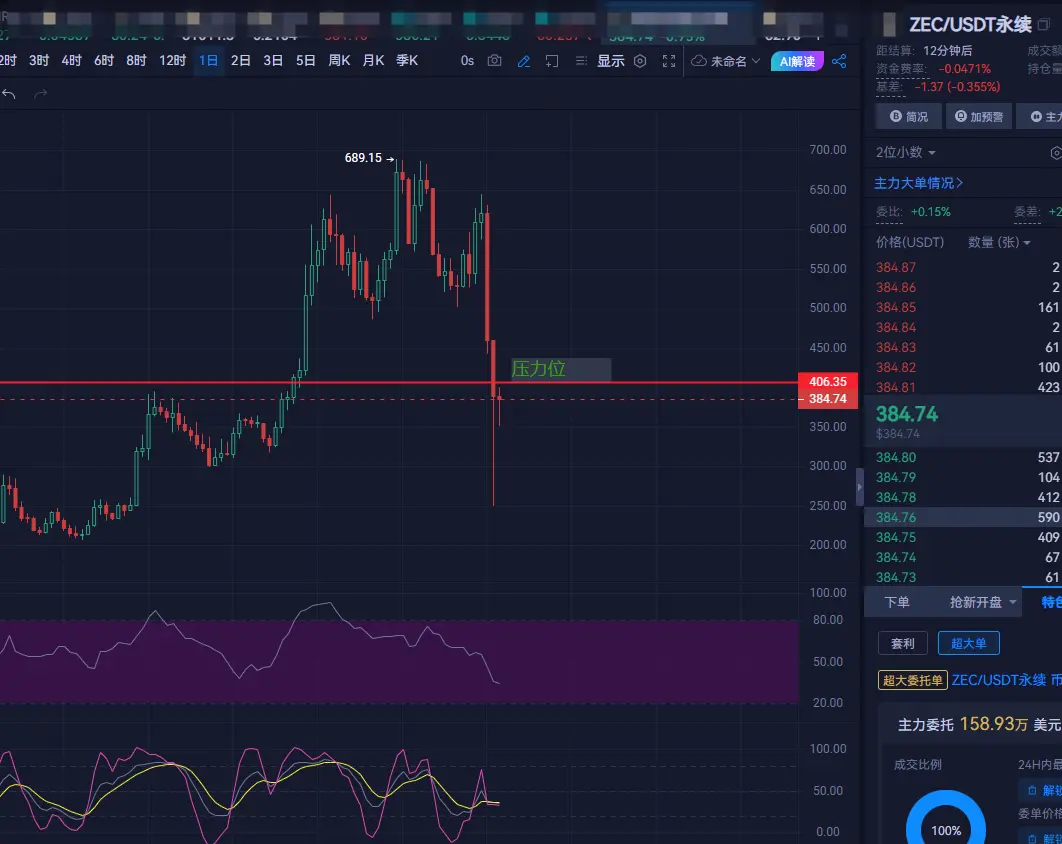
Task: Select the 月K timeframe
Action: (373, 61)
